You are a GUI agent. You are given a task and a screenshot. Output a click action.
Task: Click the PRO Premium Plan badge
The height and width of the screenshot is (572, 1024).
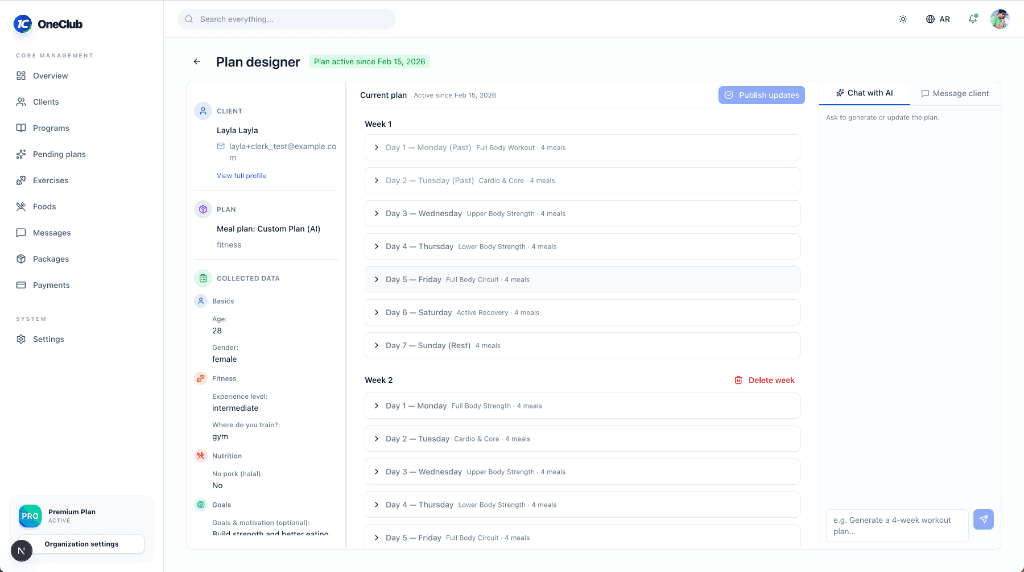click(30, 516)
